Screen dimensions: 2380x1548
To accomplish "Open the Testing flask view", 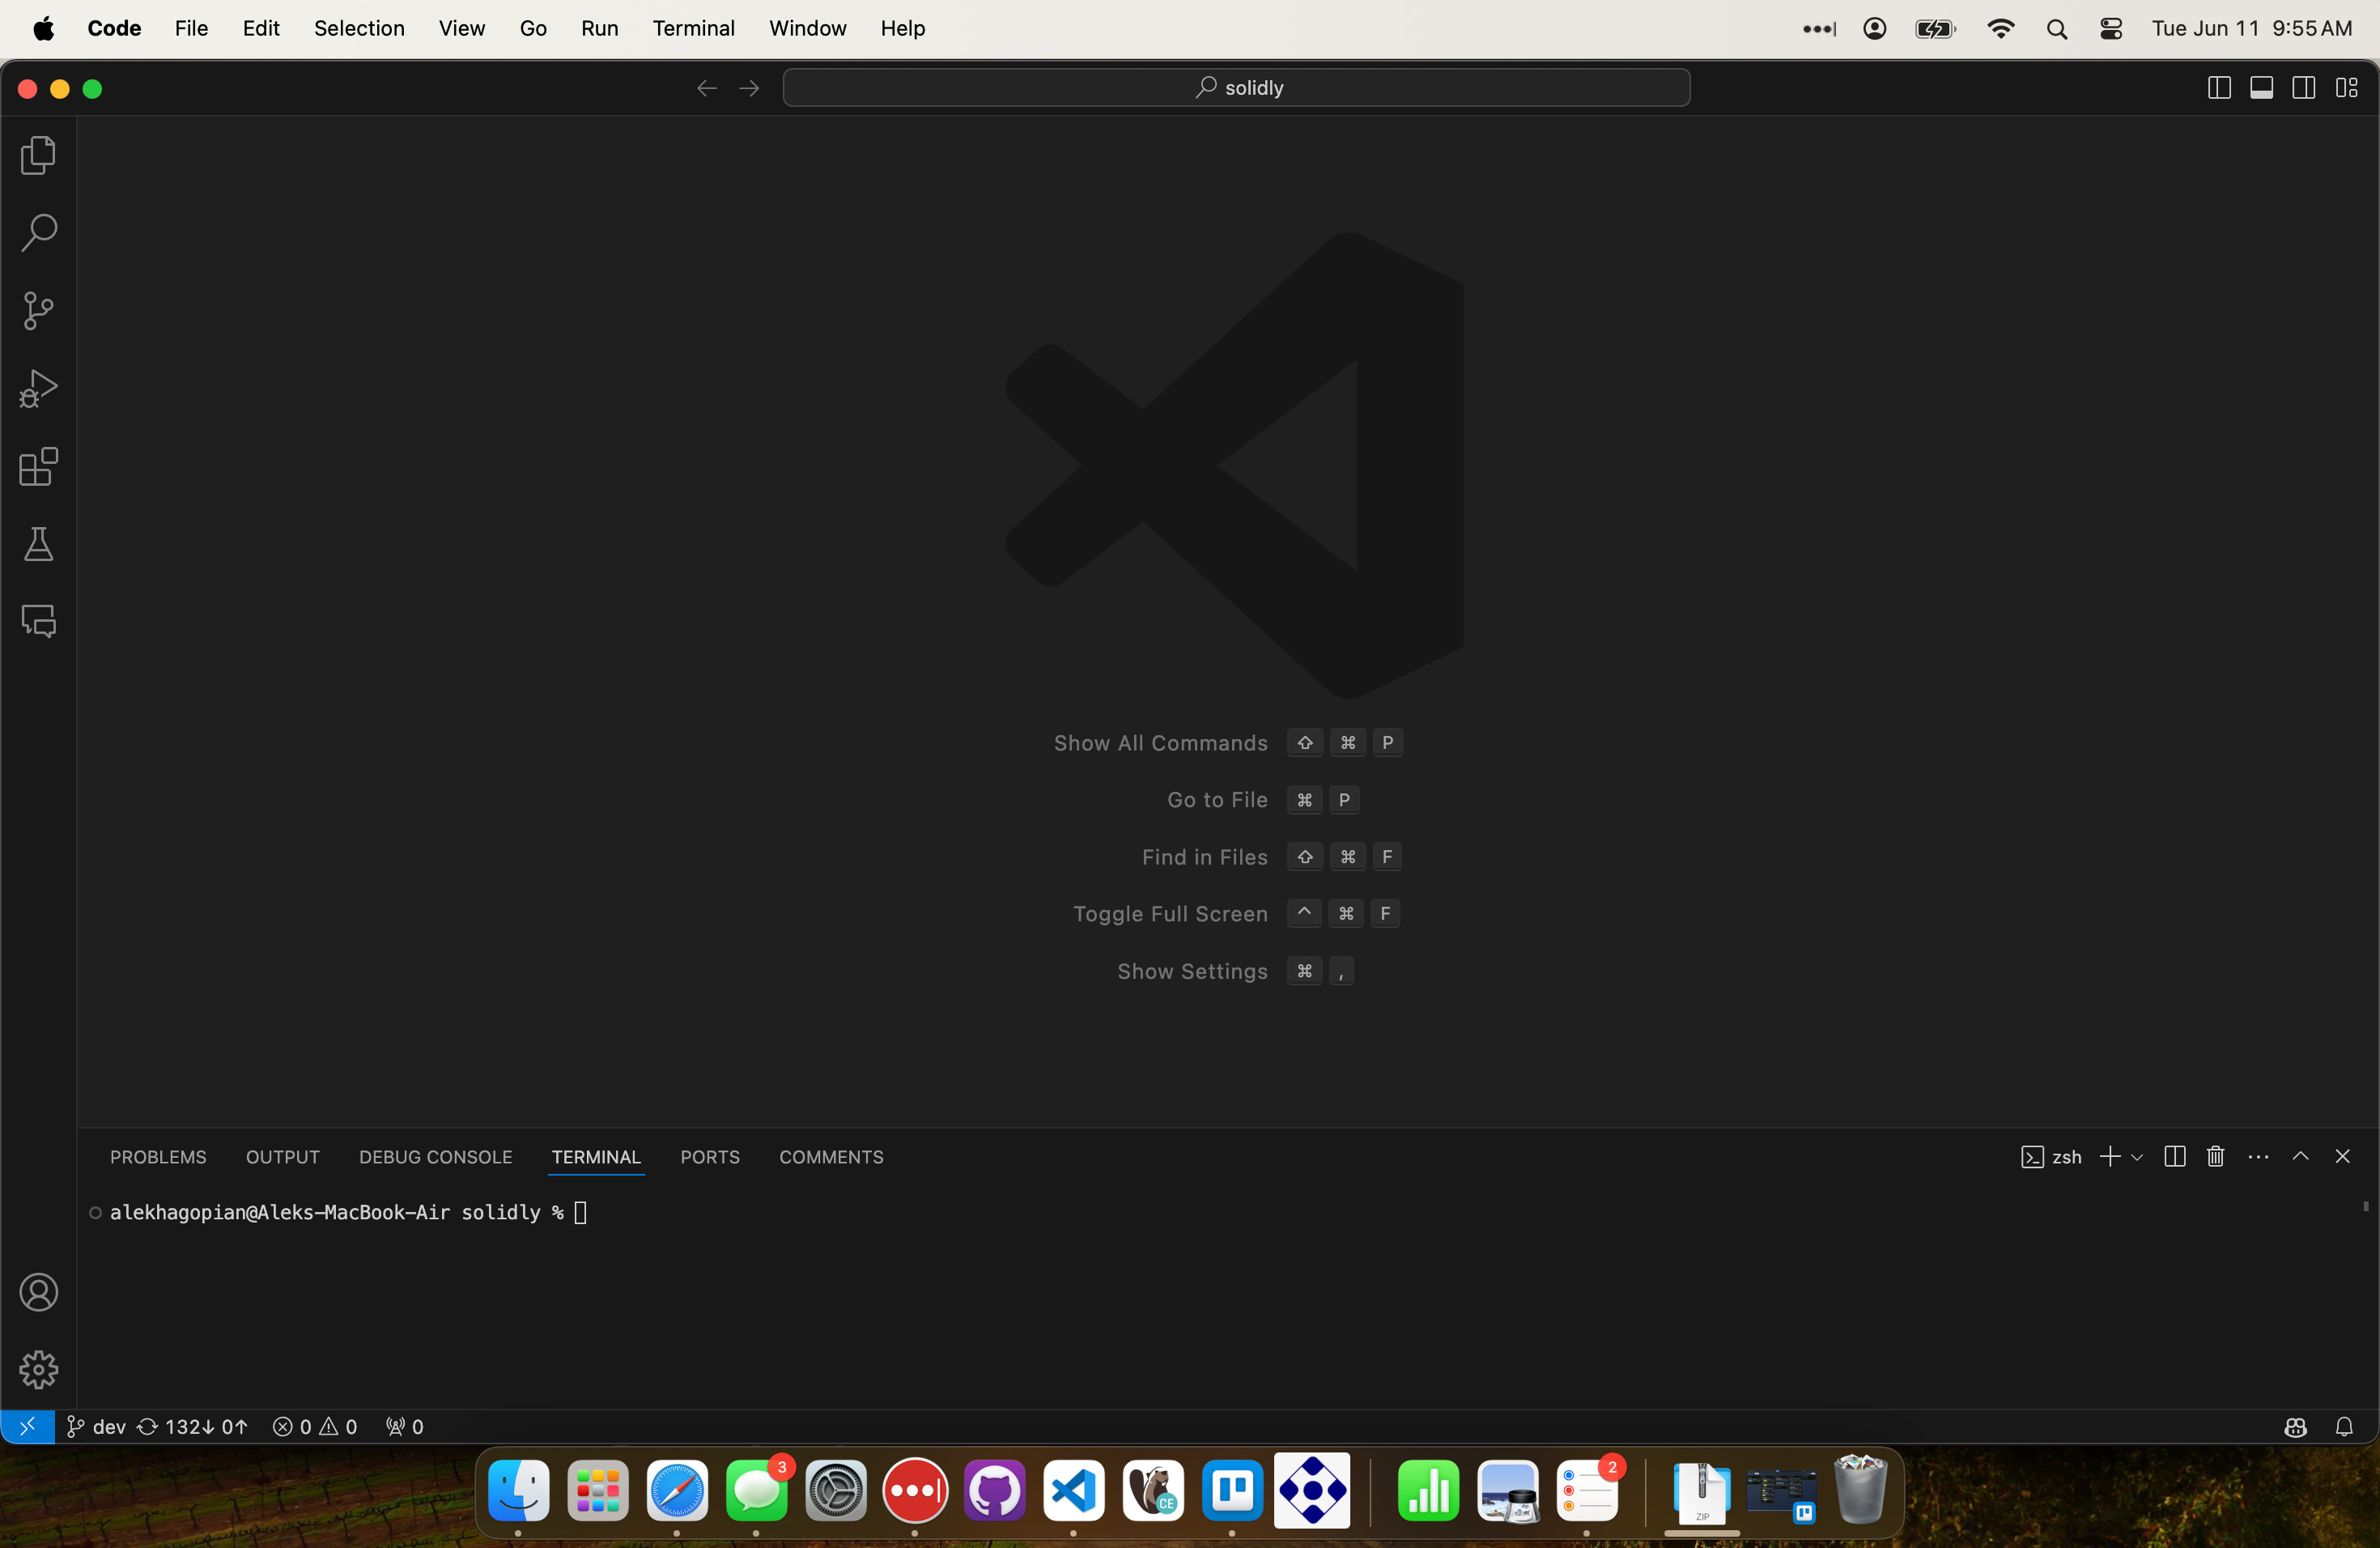I will pos(38,545).
